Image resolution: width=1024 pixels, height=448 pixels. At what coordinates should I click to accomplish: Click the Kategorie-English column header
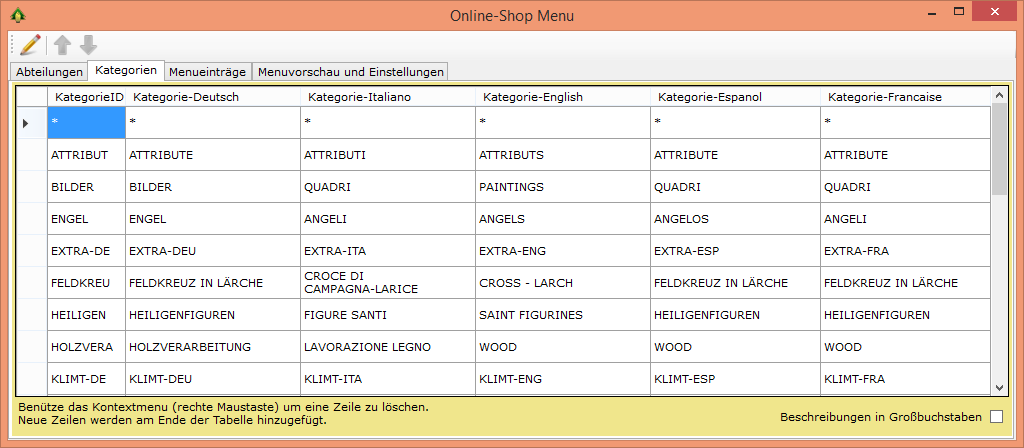(562, 97)
